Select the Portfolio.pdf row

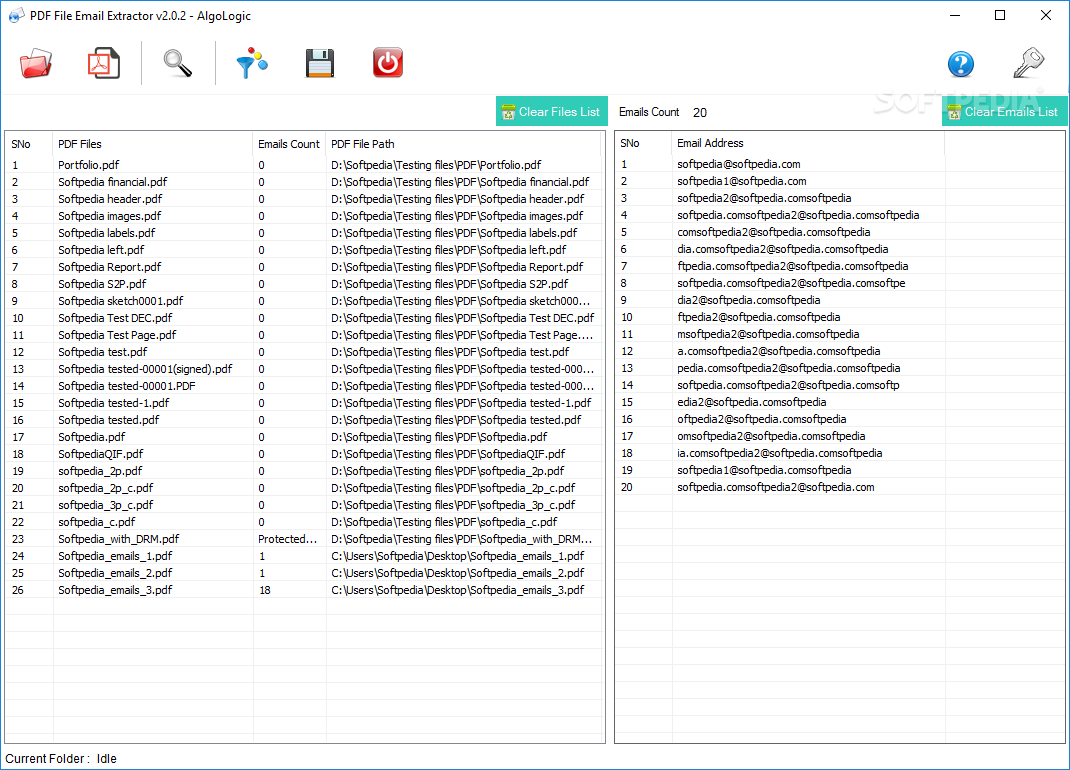click(x=304, y=165)
